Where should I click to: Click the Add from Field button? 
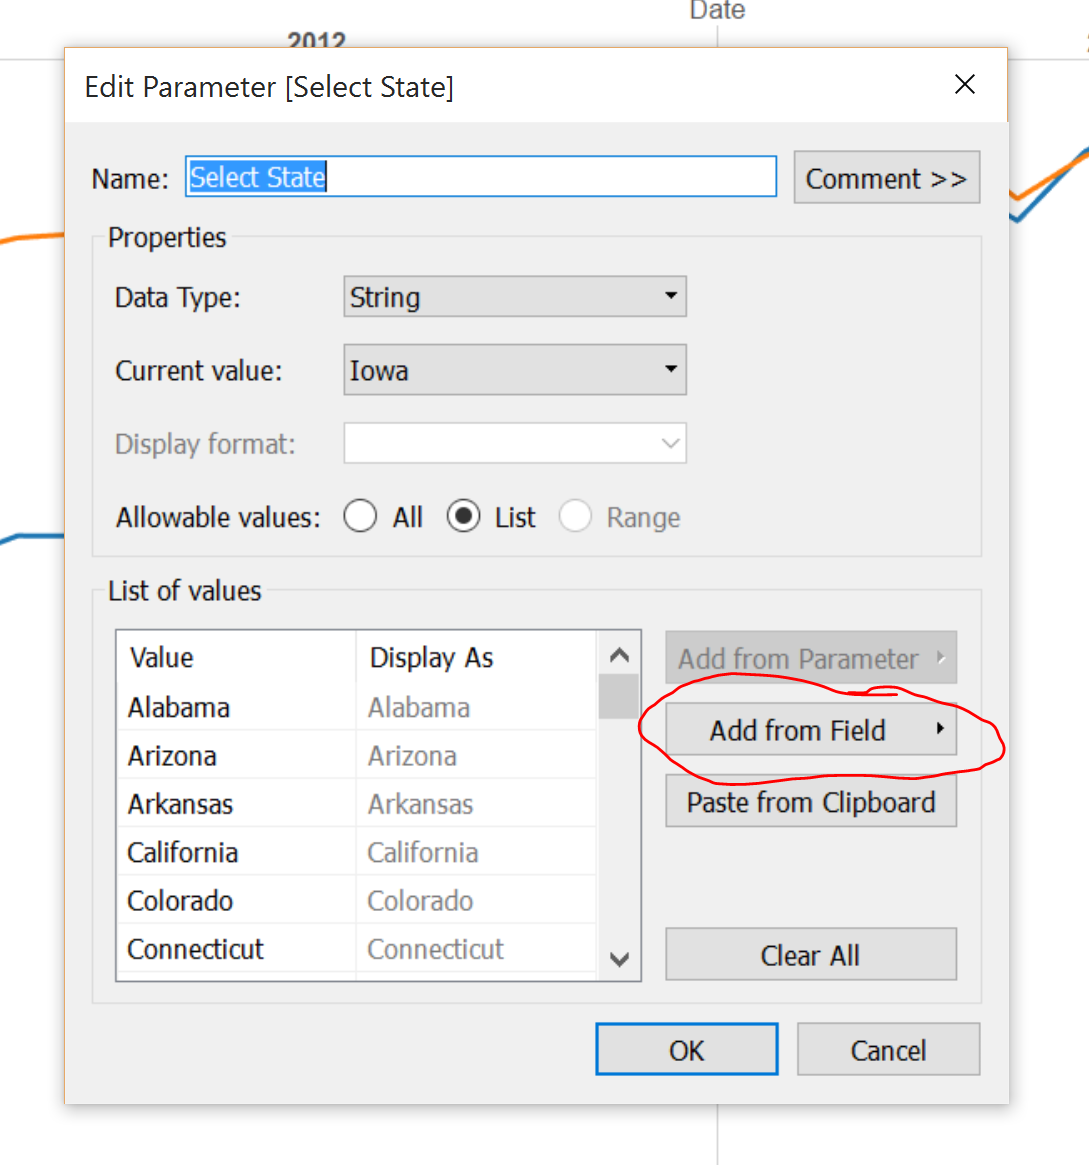(797, 730)
